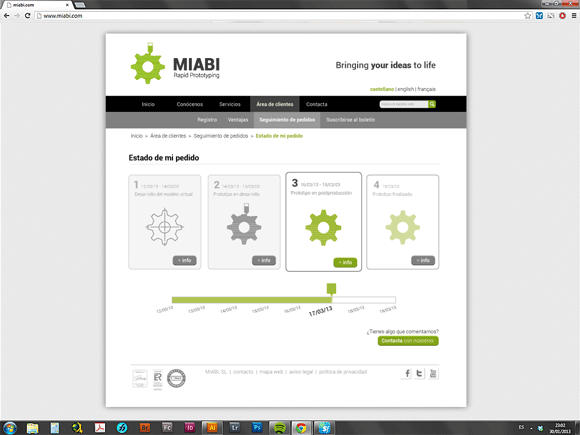Click the browser reload icon

[27, 16]
